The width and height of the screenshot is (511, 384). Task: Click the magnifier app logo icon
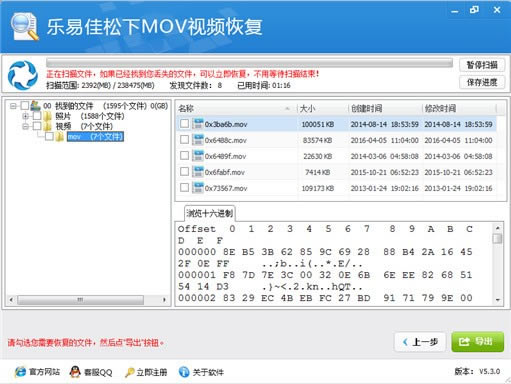(x=24, y=26)
